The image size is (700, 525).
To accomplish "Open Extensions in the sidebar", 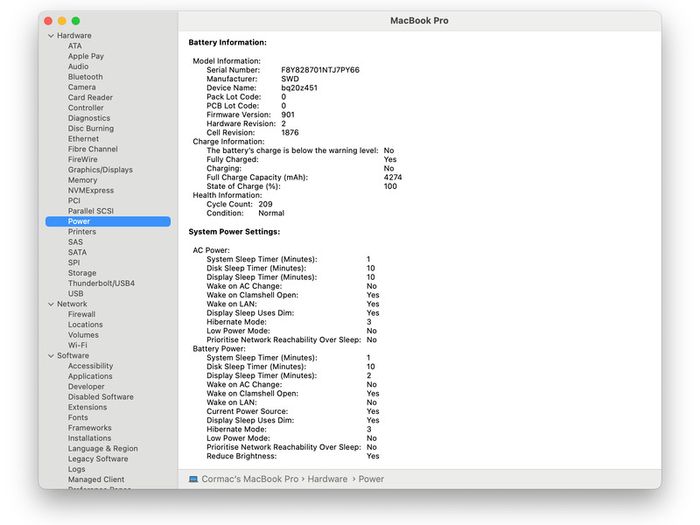I will 87,407.
